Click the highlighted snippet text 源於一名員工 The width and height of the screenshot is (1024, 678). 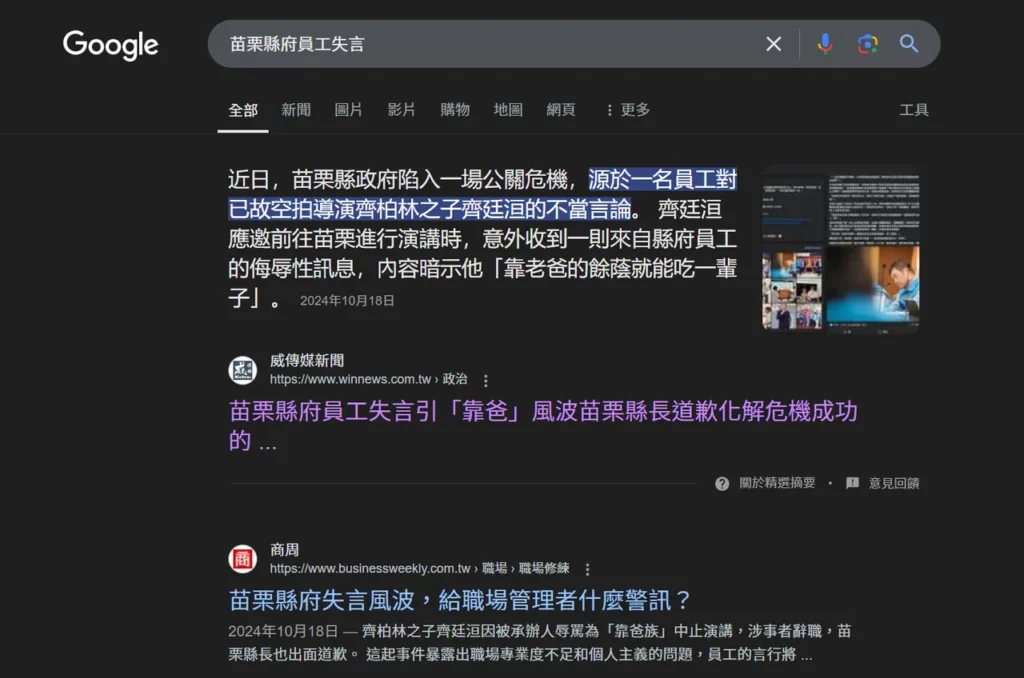pyautogui.click(x=483, y=194)
